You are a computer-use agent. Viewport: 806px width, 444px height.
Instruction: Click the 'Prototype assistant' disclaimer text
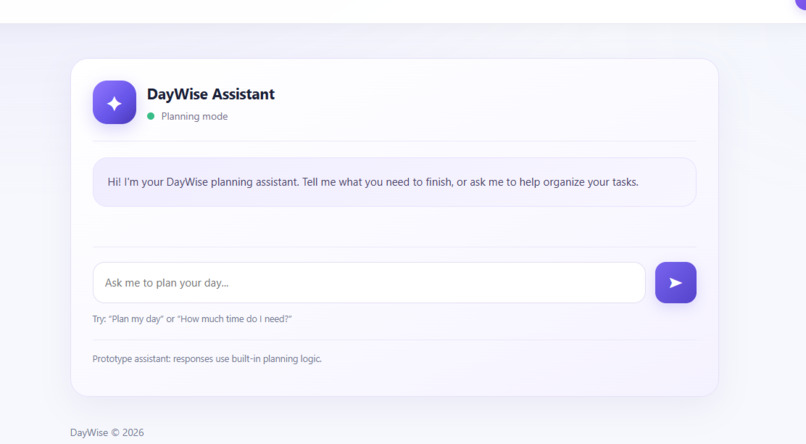[x=207, y=359]
